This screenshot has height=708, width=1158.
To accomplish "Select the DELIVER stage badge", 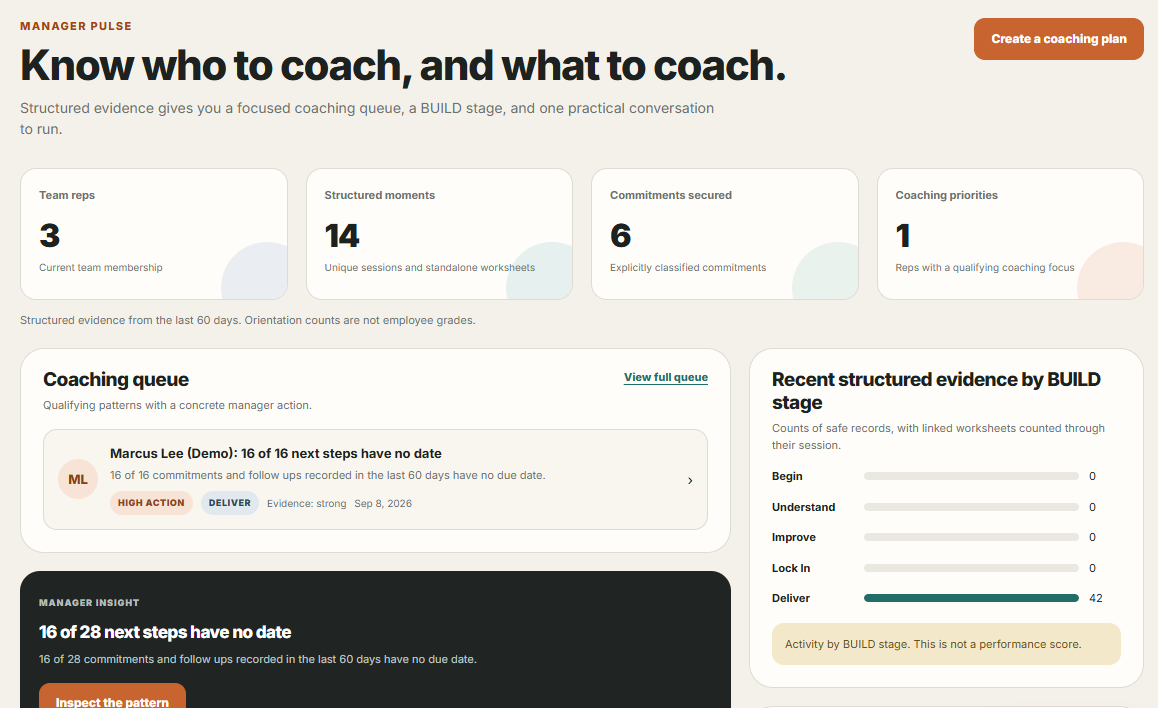I will [x=230, y=503].
